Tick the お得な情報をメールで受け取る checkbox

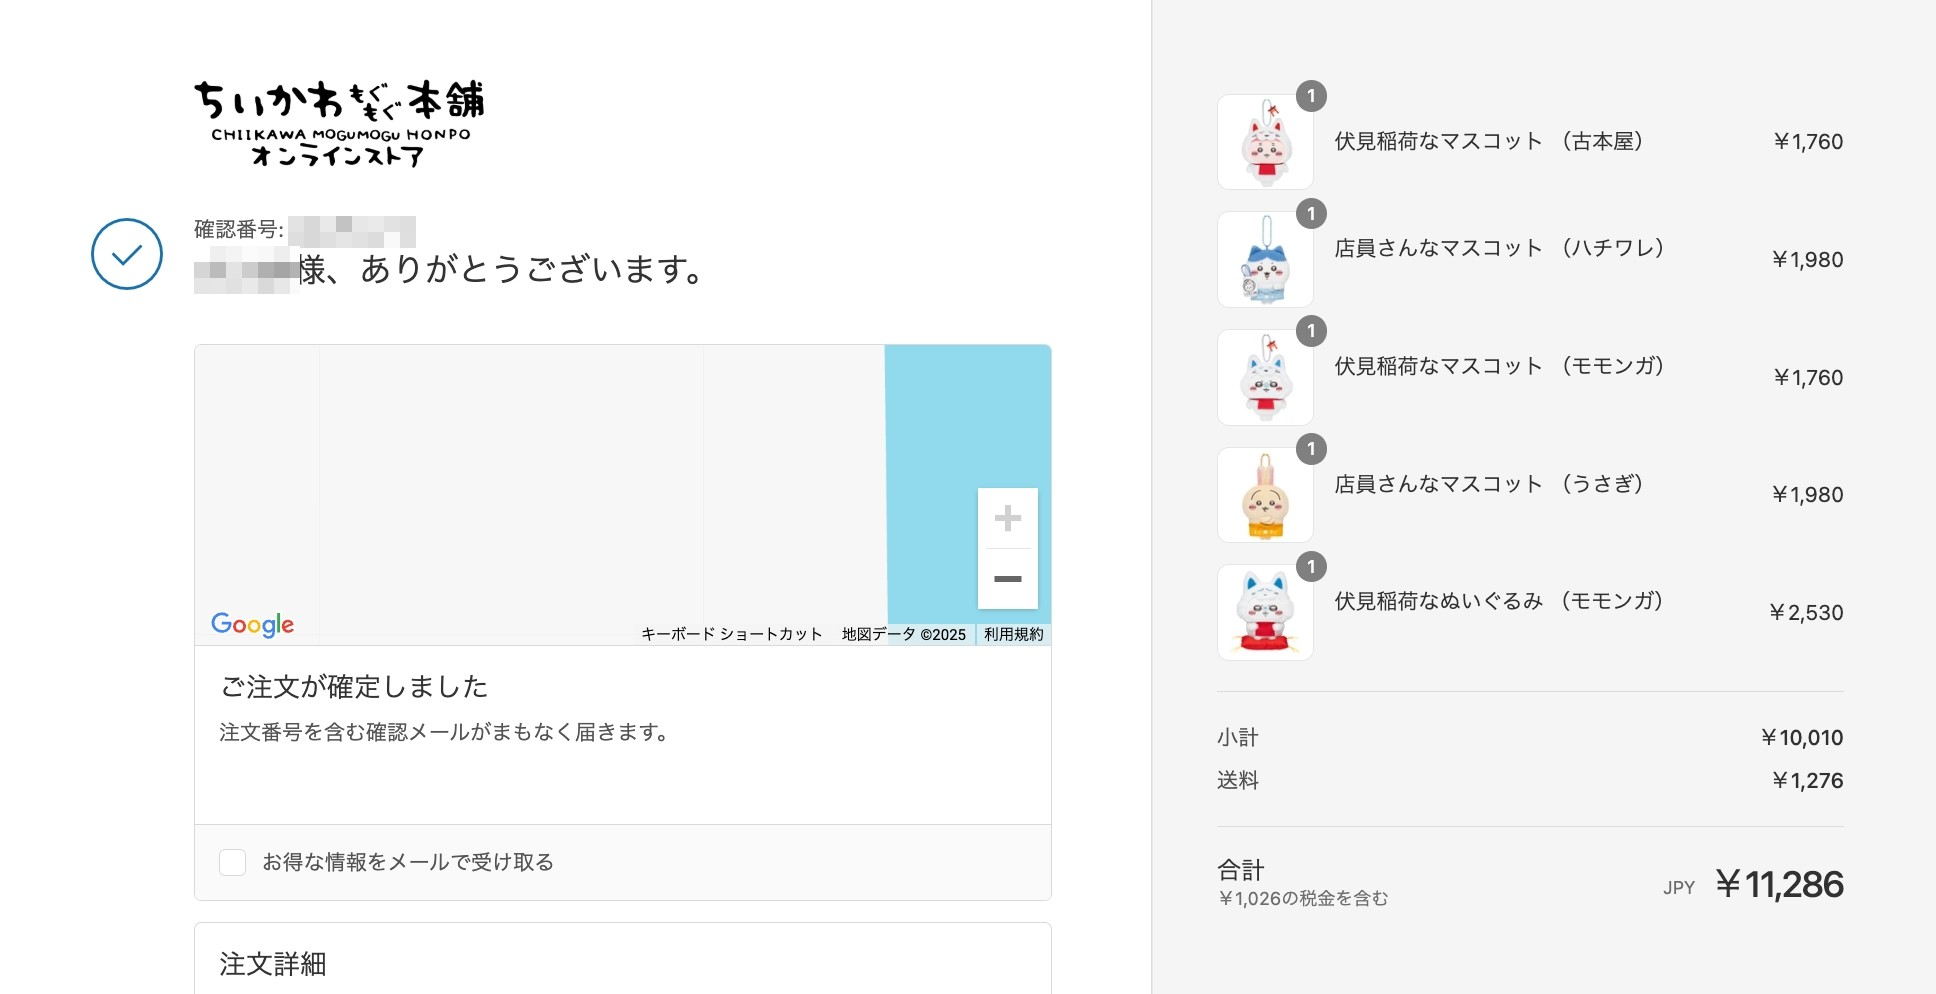[232, 862]
